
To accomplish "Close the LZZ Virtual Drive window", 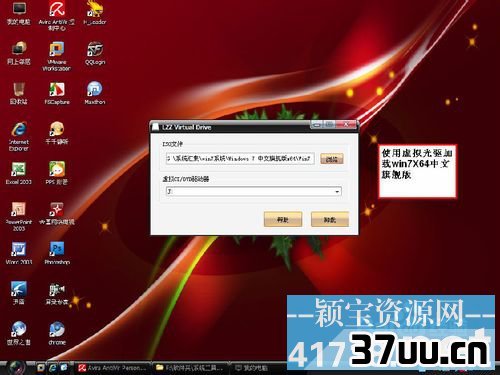I will click(346, 125).
